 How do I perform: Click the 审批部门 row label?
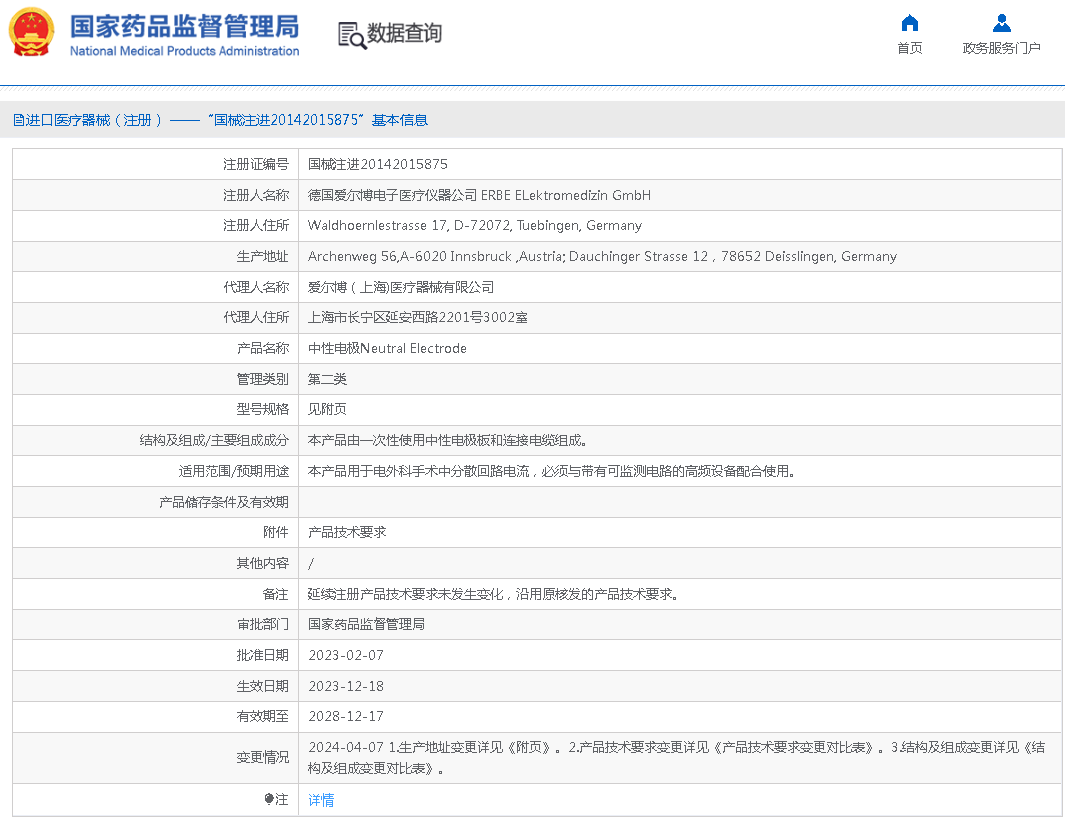pyautogui.click(x=262, y=624)
